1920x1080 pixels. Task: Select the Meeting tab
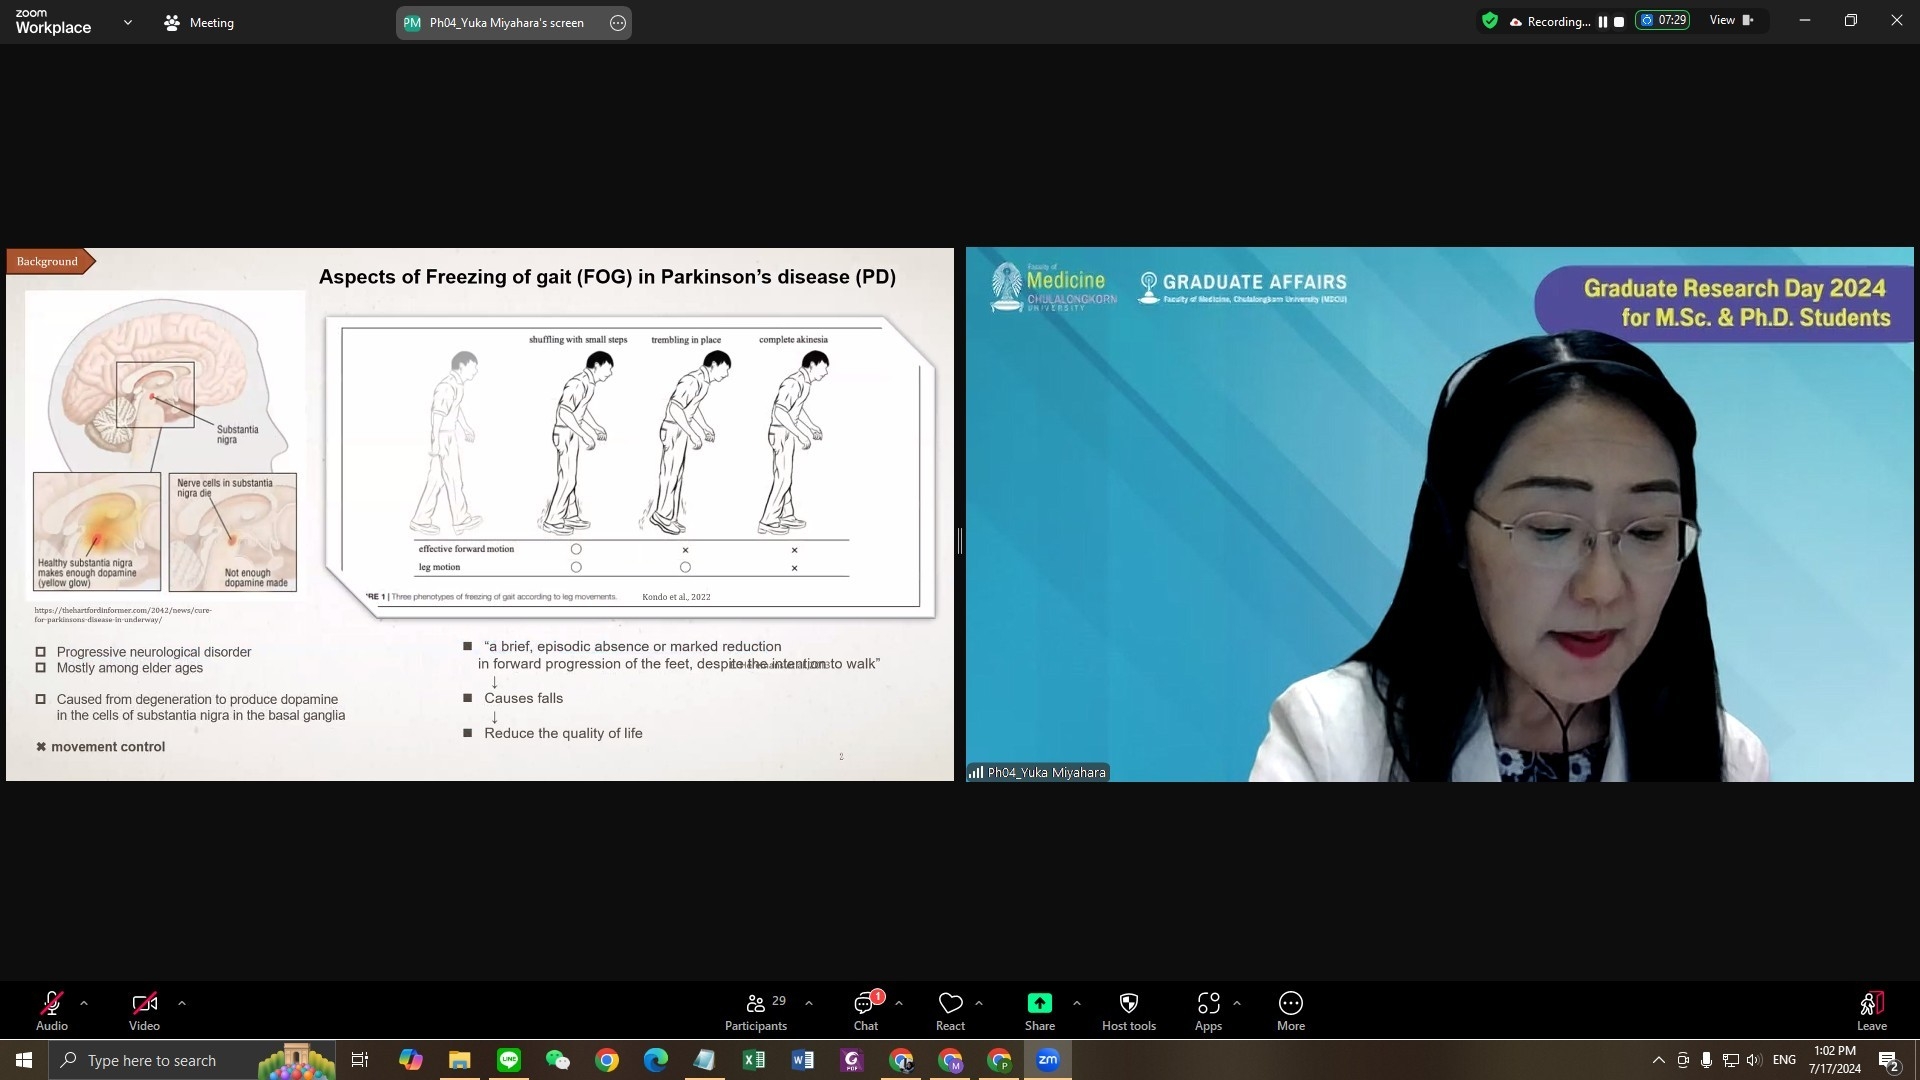click(x=199, y=22)
